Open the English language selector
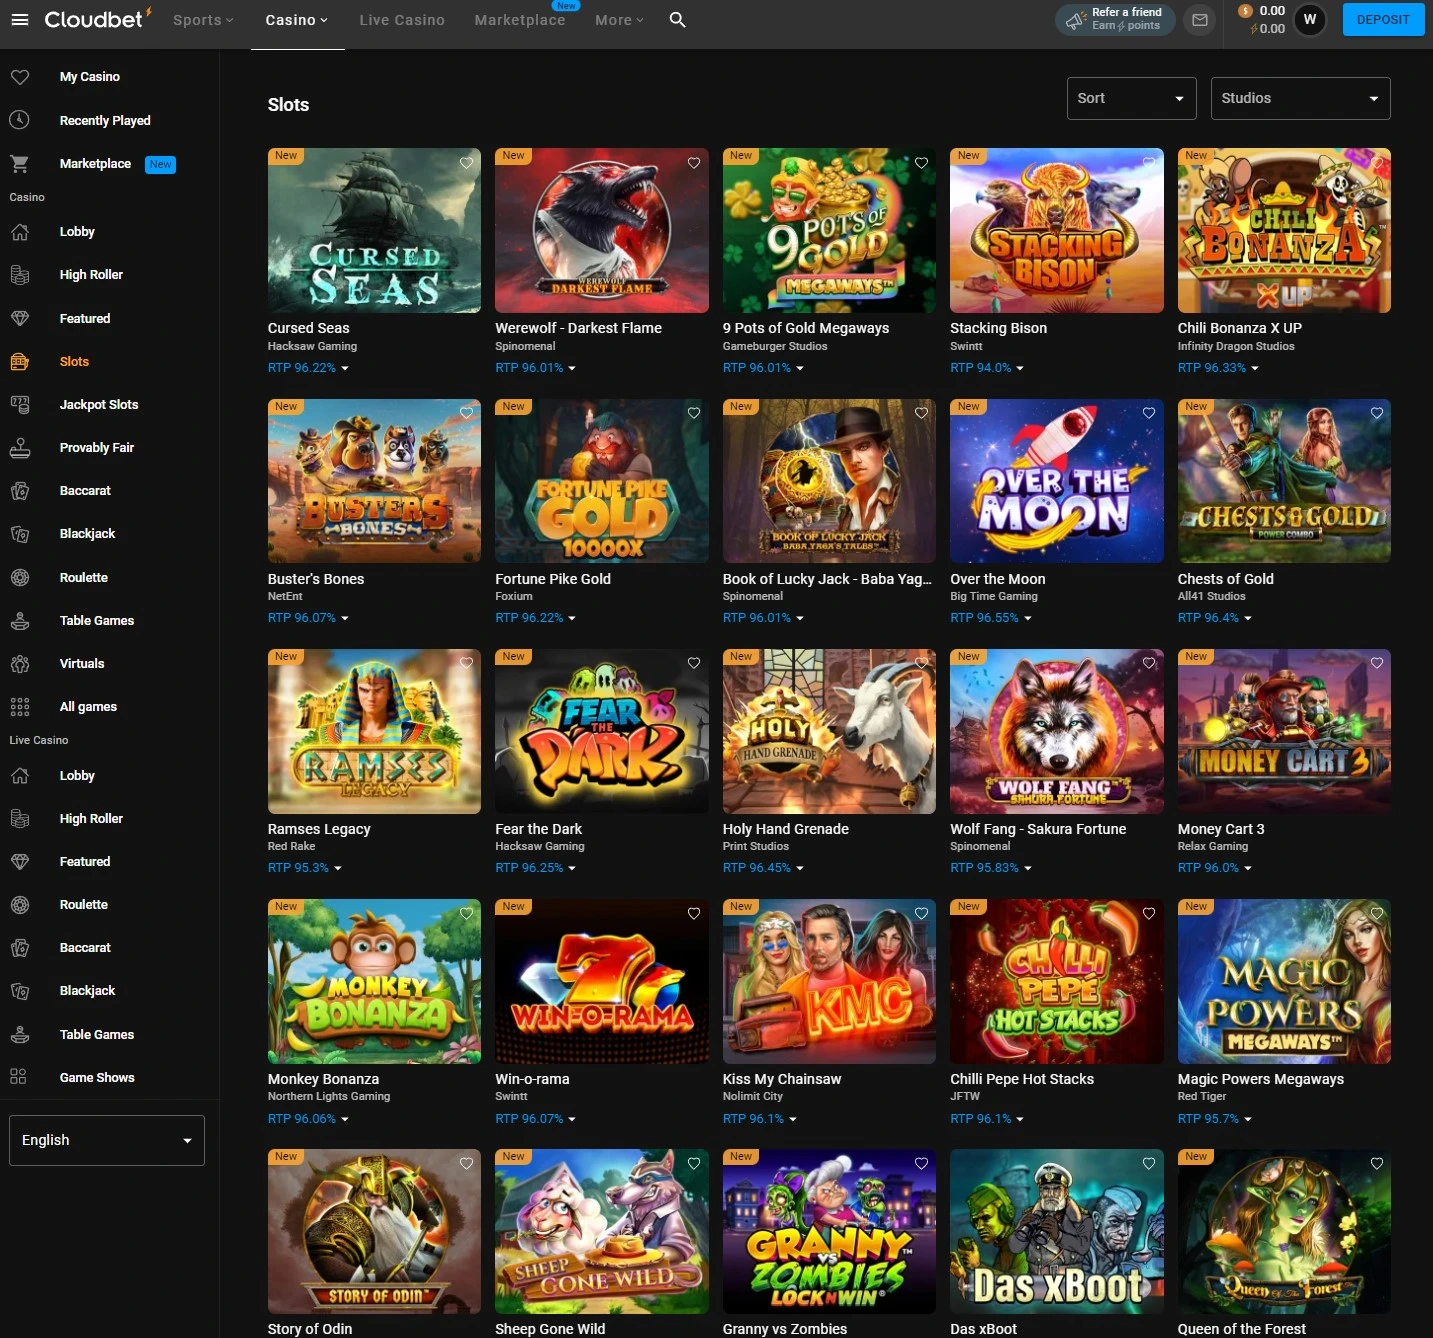 [x=107, y=1140]
